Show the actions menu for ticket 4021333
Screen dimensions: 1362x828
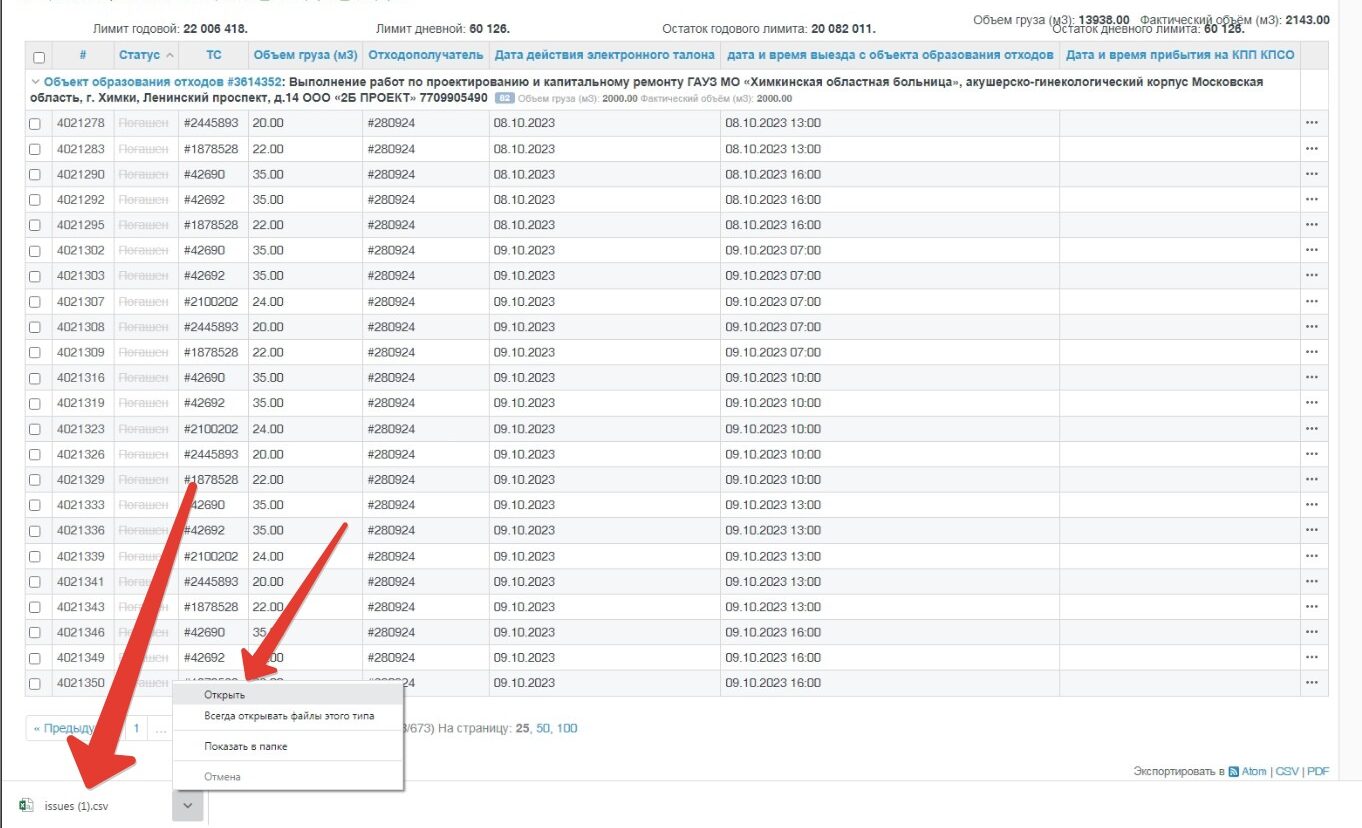[1312, 505]
